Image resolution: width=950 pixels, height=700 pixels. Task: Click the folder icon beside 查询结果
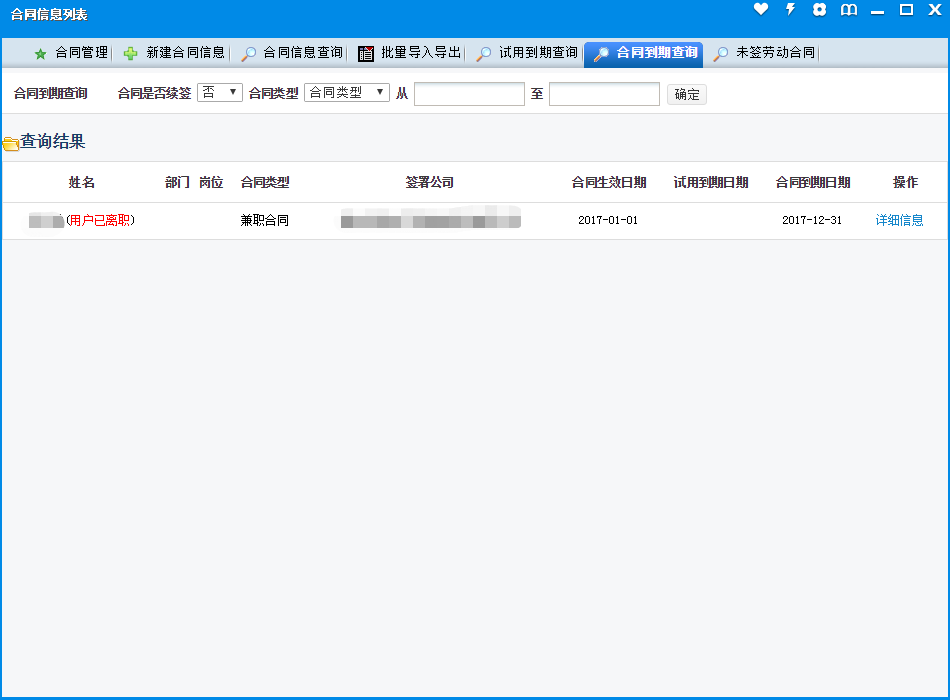coord(11,143)
